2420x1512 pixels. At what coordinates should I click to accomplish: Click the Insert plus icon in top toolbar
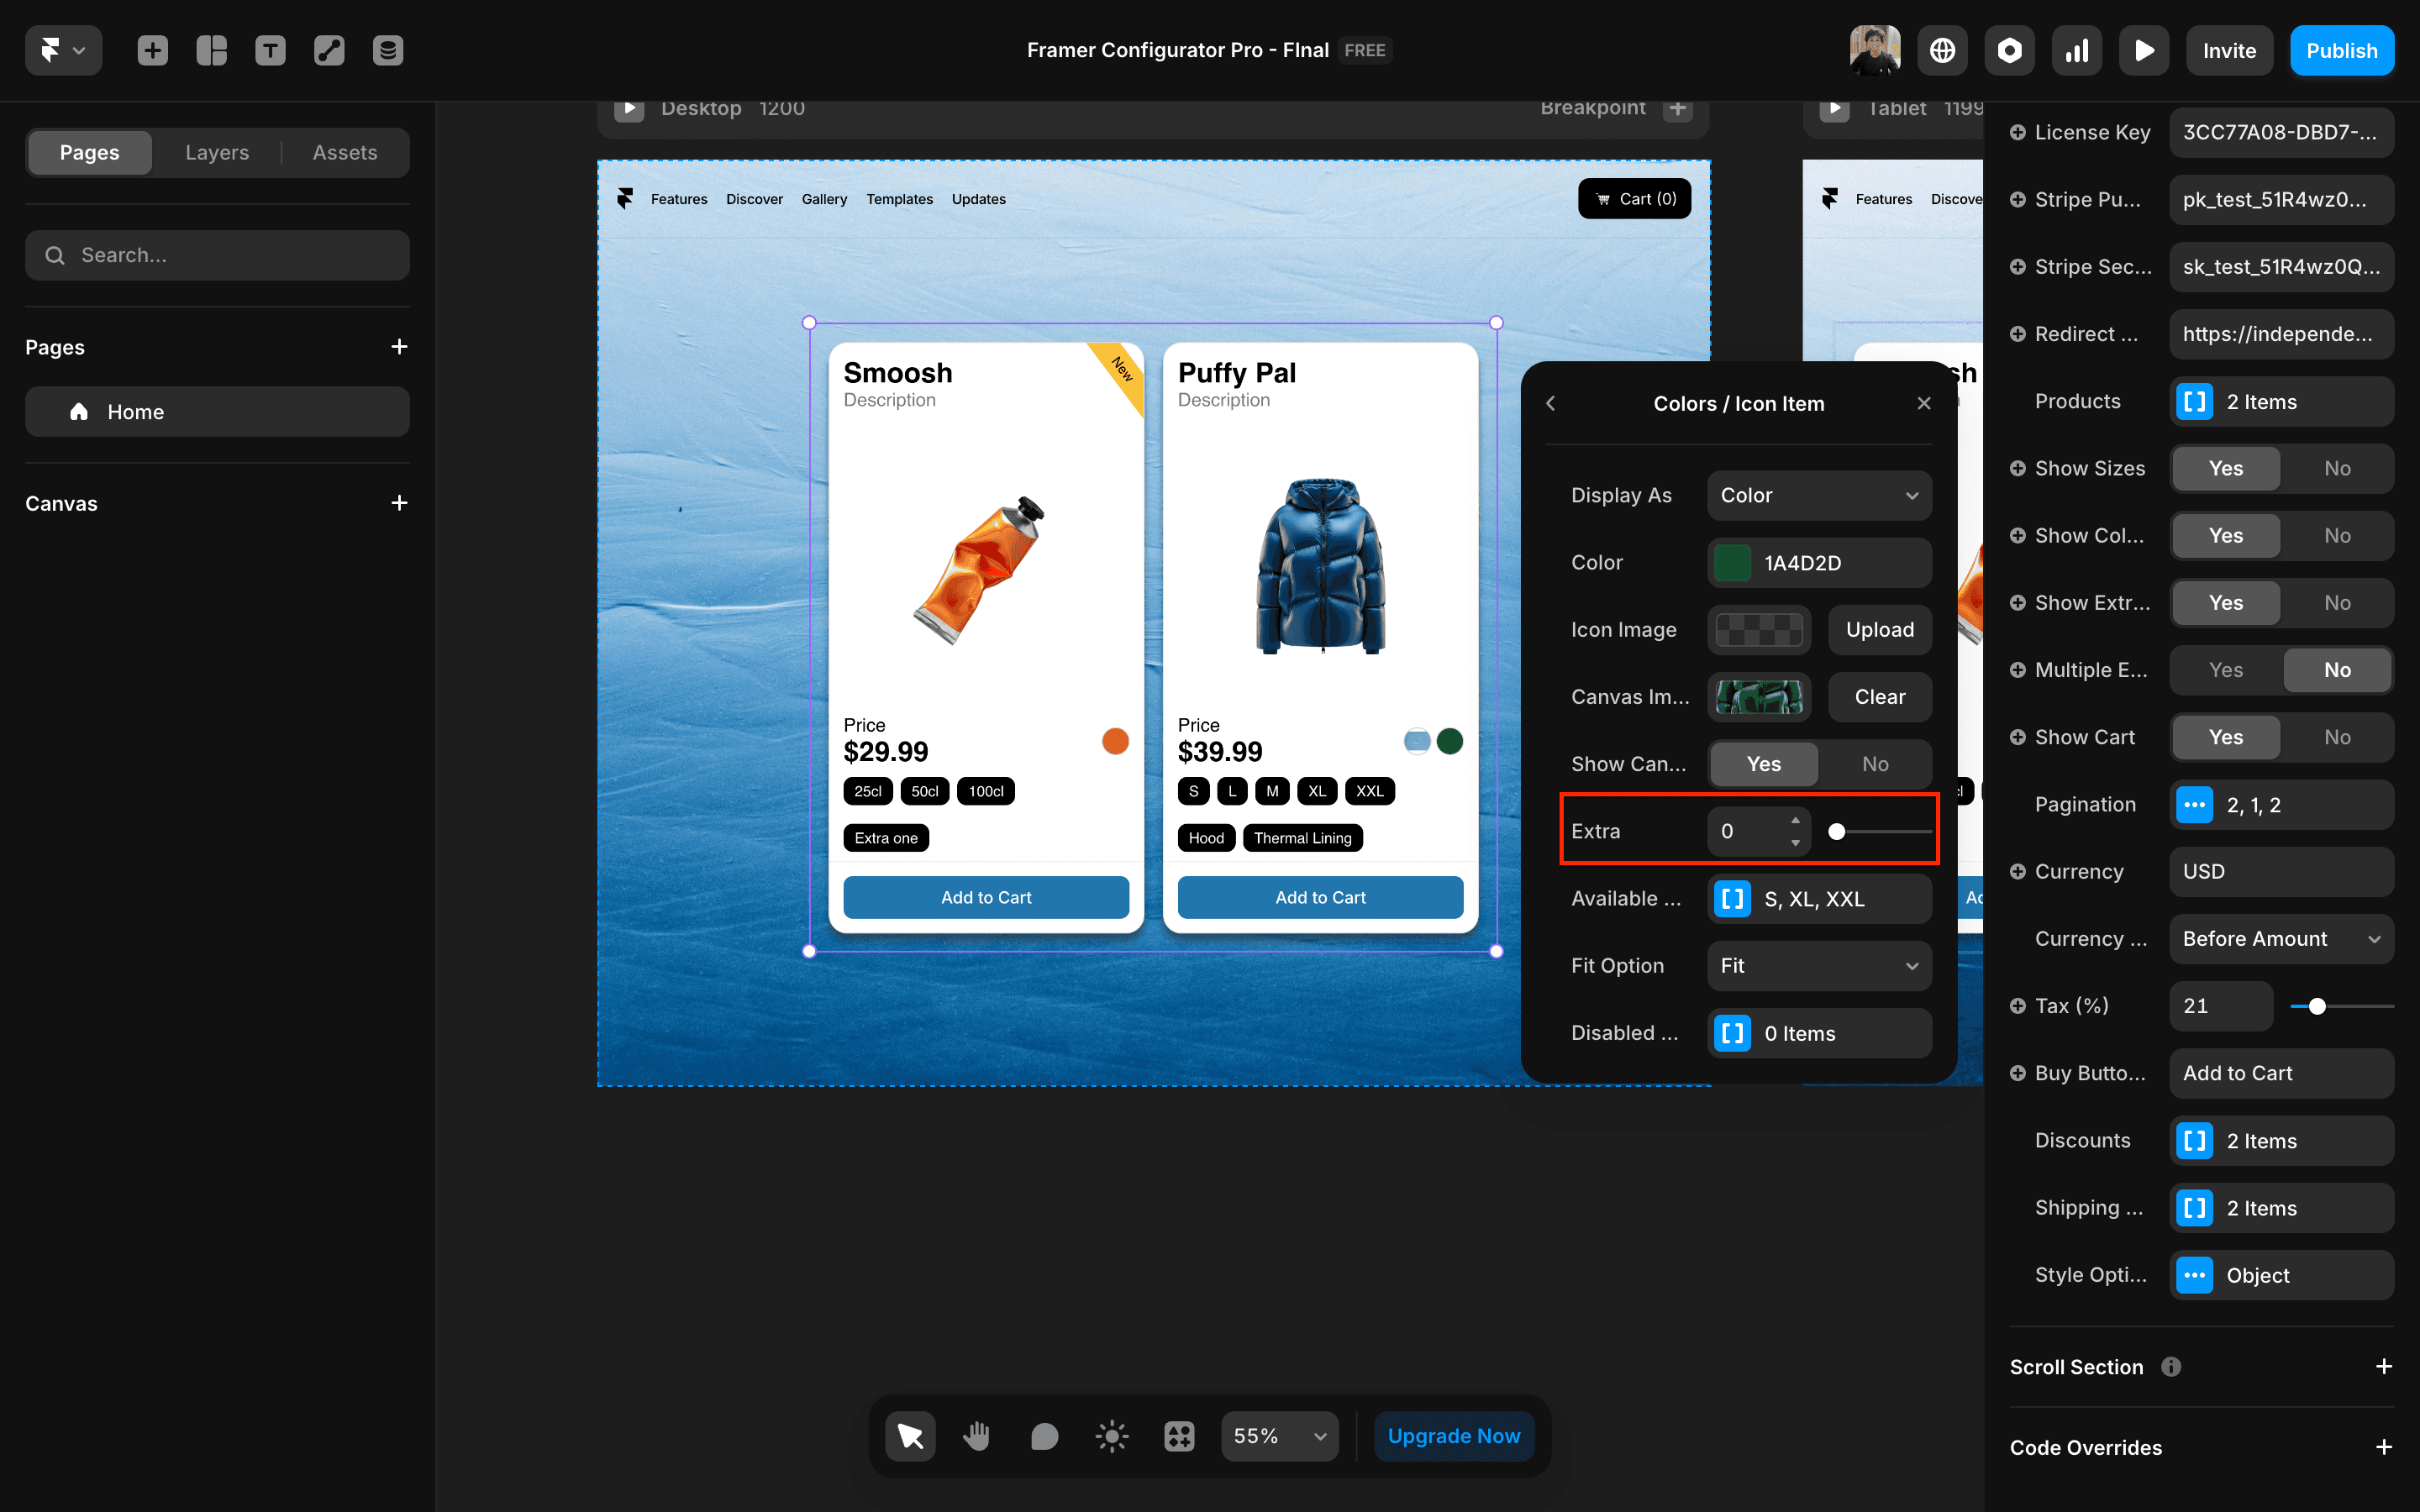[x=152, y=50]
